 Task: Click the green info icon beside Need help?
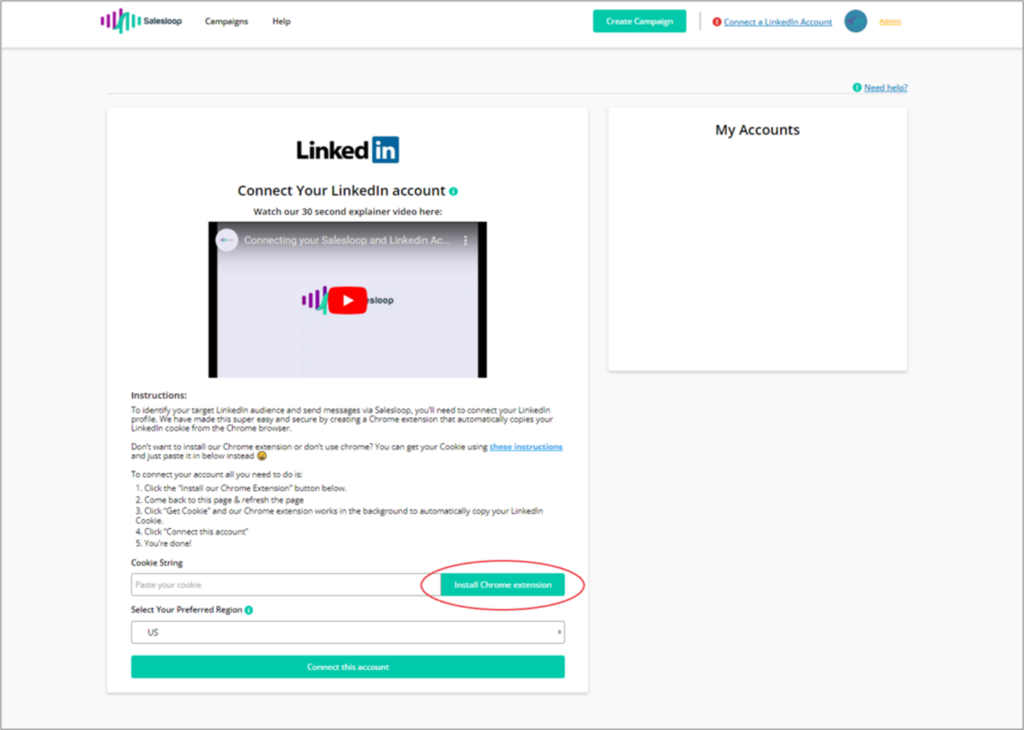pyautogui.click(x=857, y=87)
